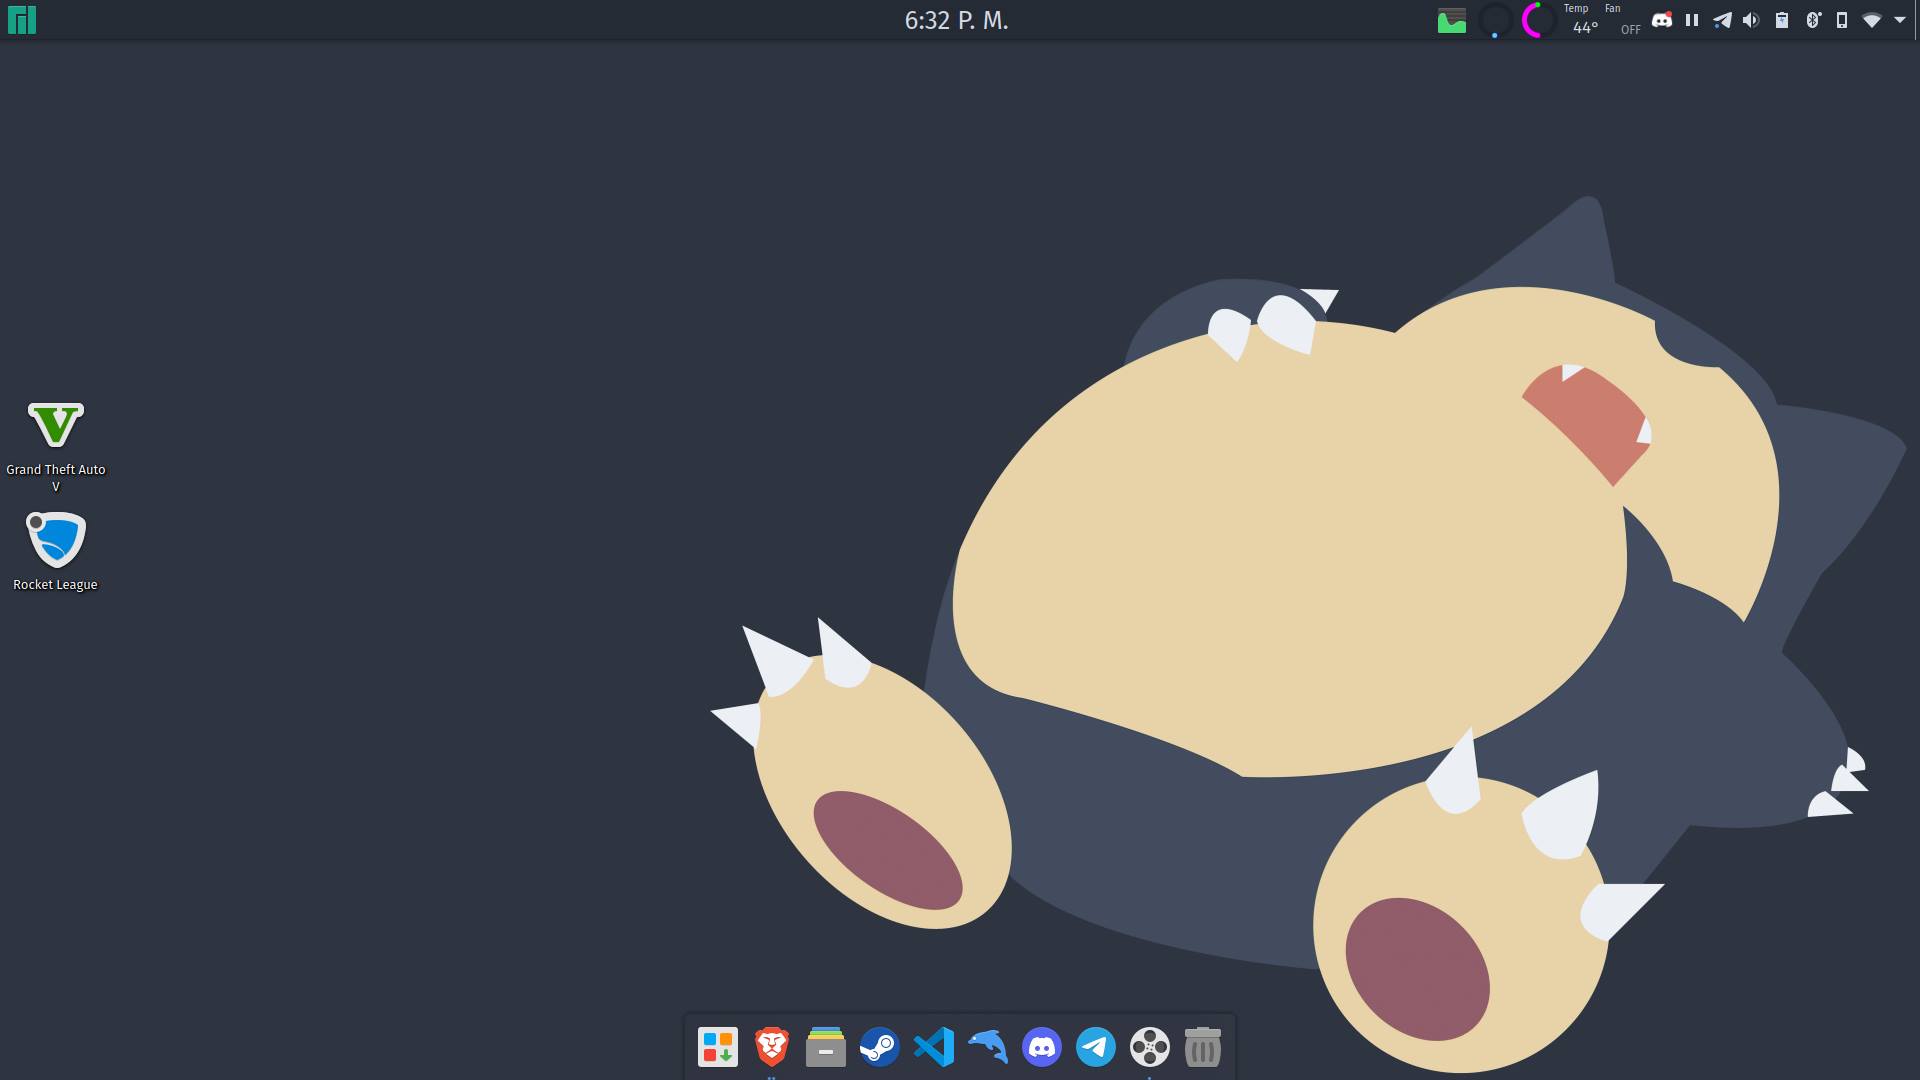Viewport: 1920px width, 1080px height.
Task: Open Visual Studio Code from dock
Action: pos(934,1047)
